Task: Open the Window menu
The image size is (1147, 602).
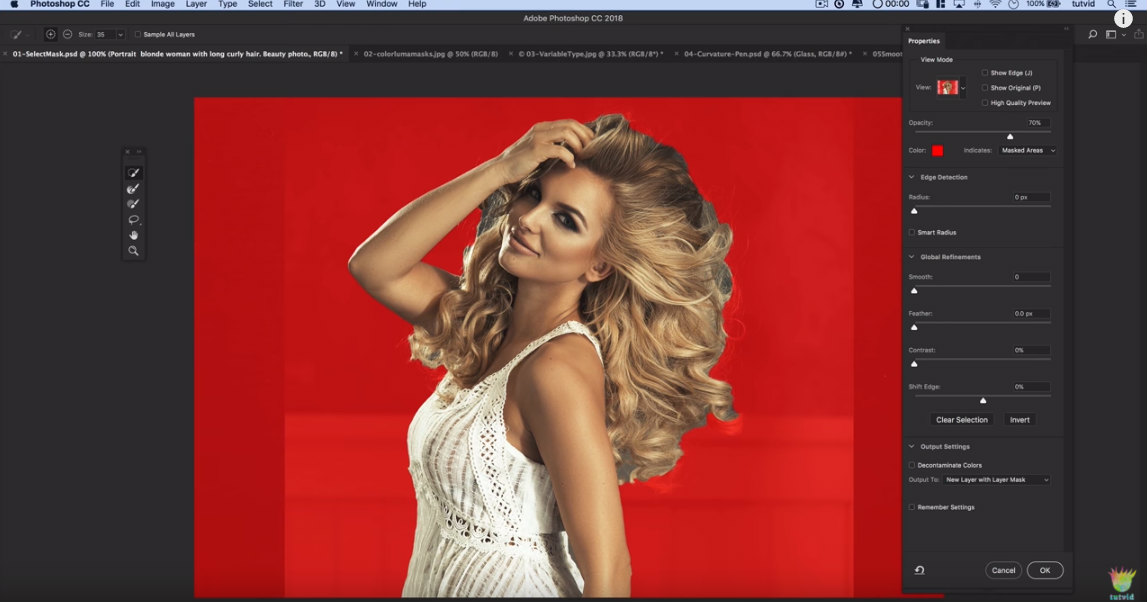Action: coord(381,4)
